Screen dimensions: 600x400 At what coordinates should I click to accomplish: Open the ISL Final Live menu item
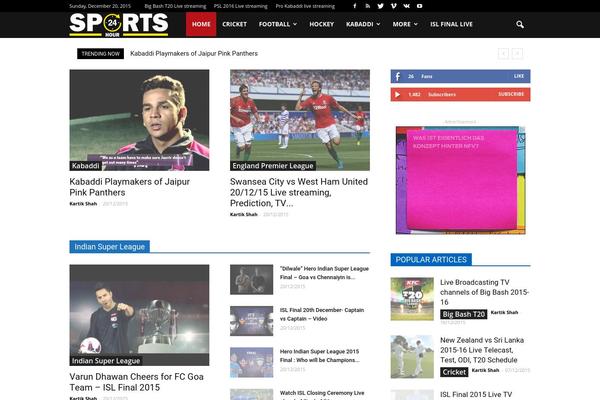pos(453,23)
